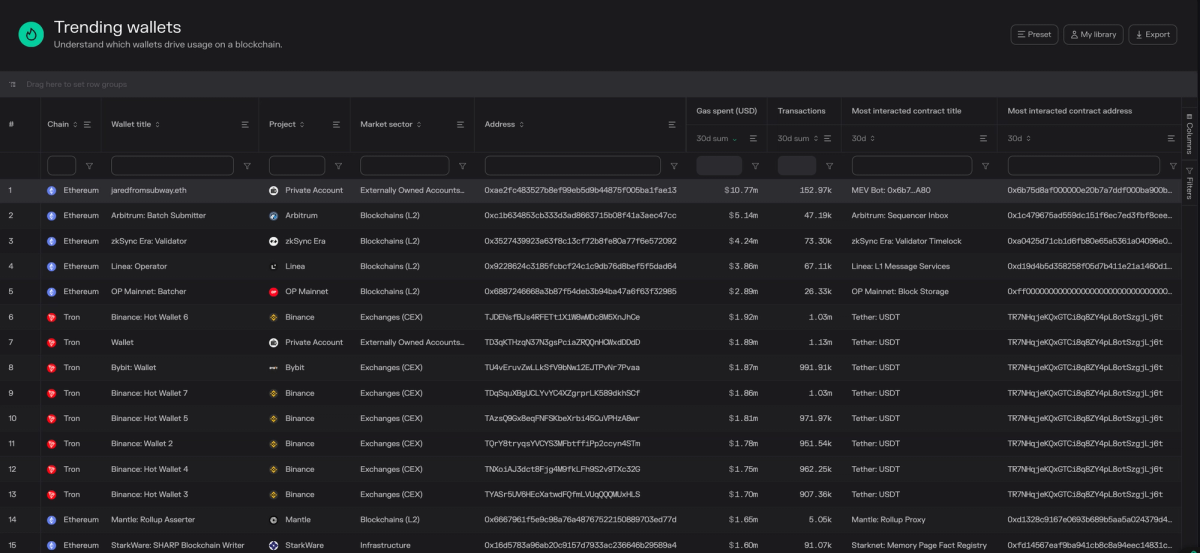Focus the Market sector filter input
The image size is (1200, 553).
[405, 166]
